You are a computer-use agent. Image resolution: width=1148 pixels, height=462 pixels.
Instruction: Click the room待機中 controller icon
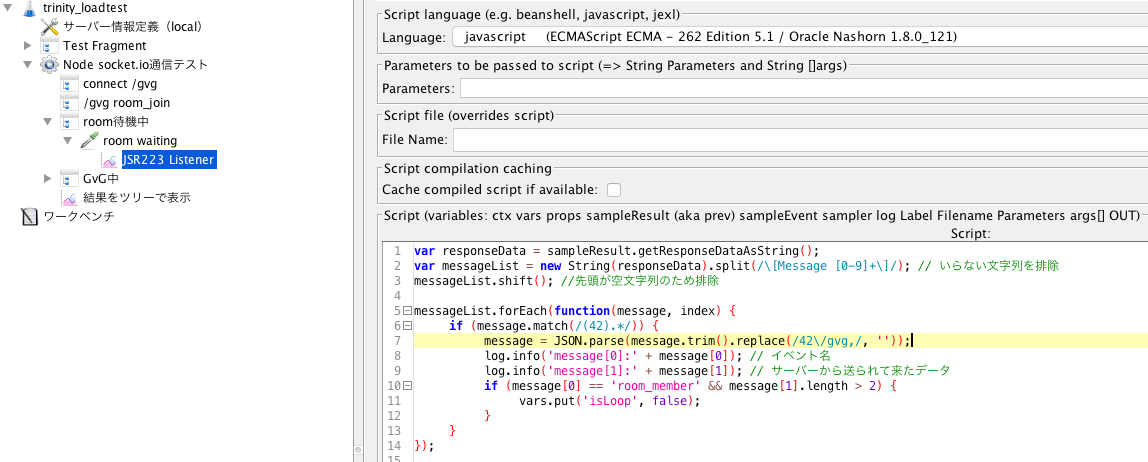click(x=70, y=122)
